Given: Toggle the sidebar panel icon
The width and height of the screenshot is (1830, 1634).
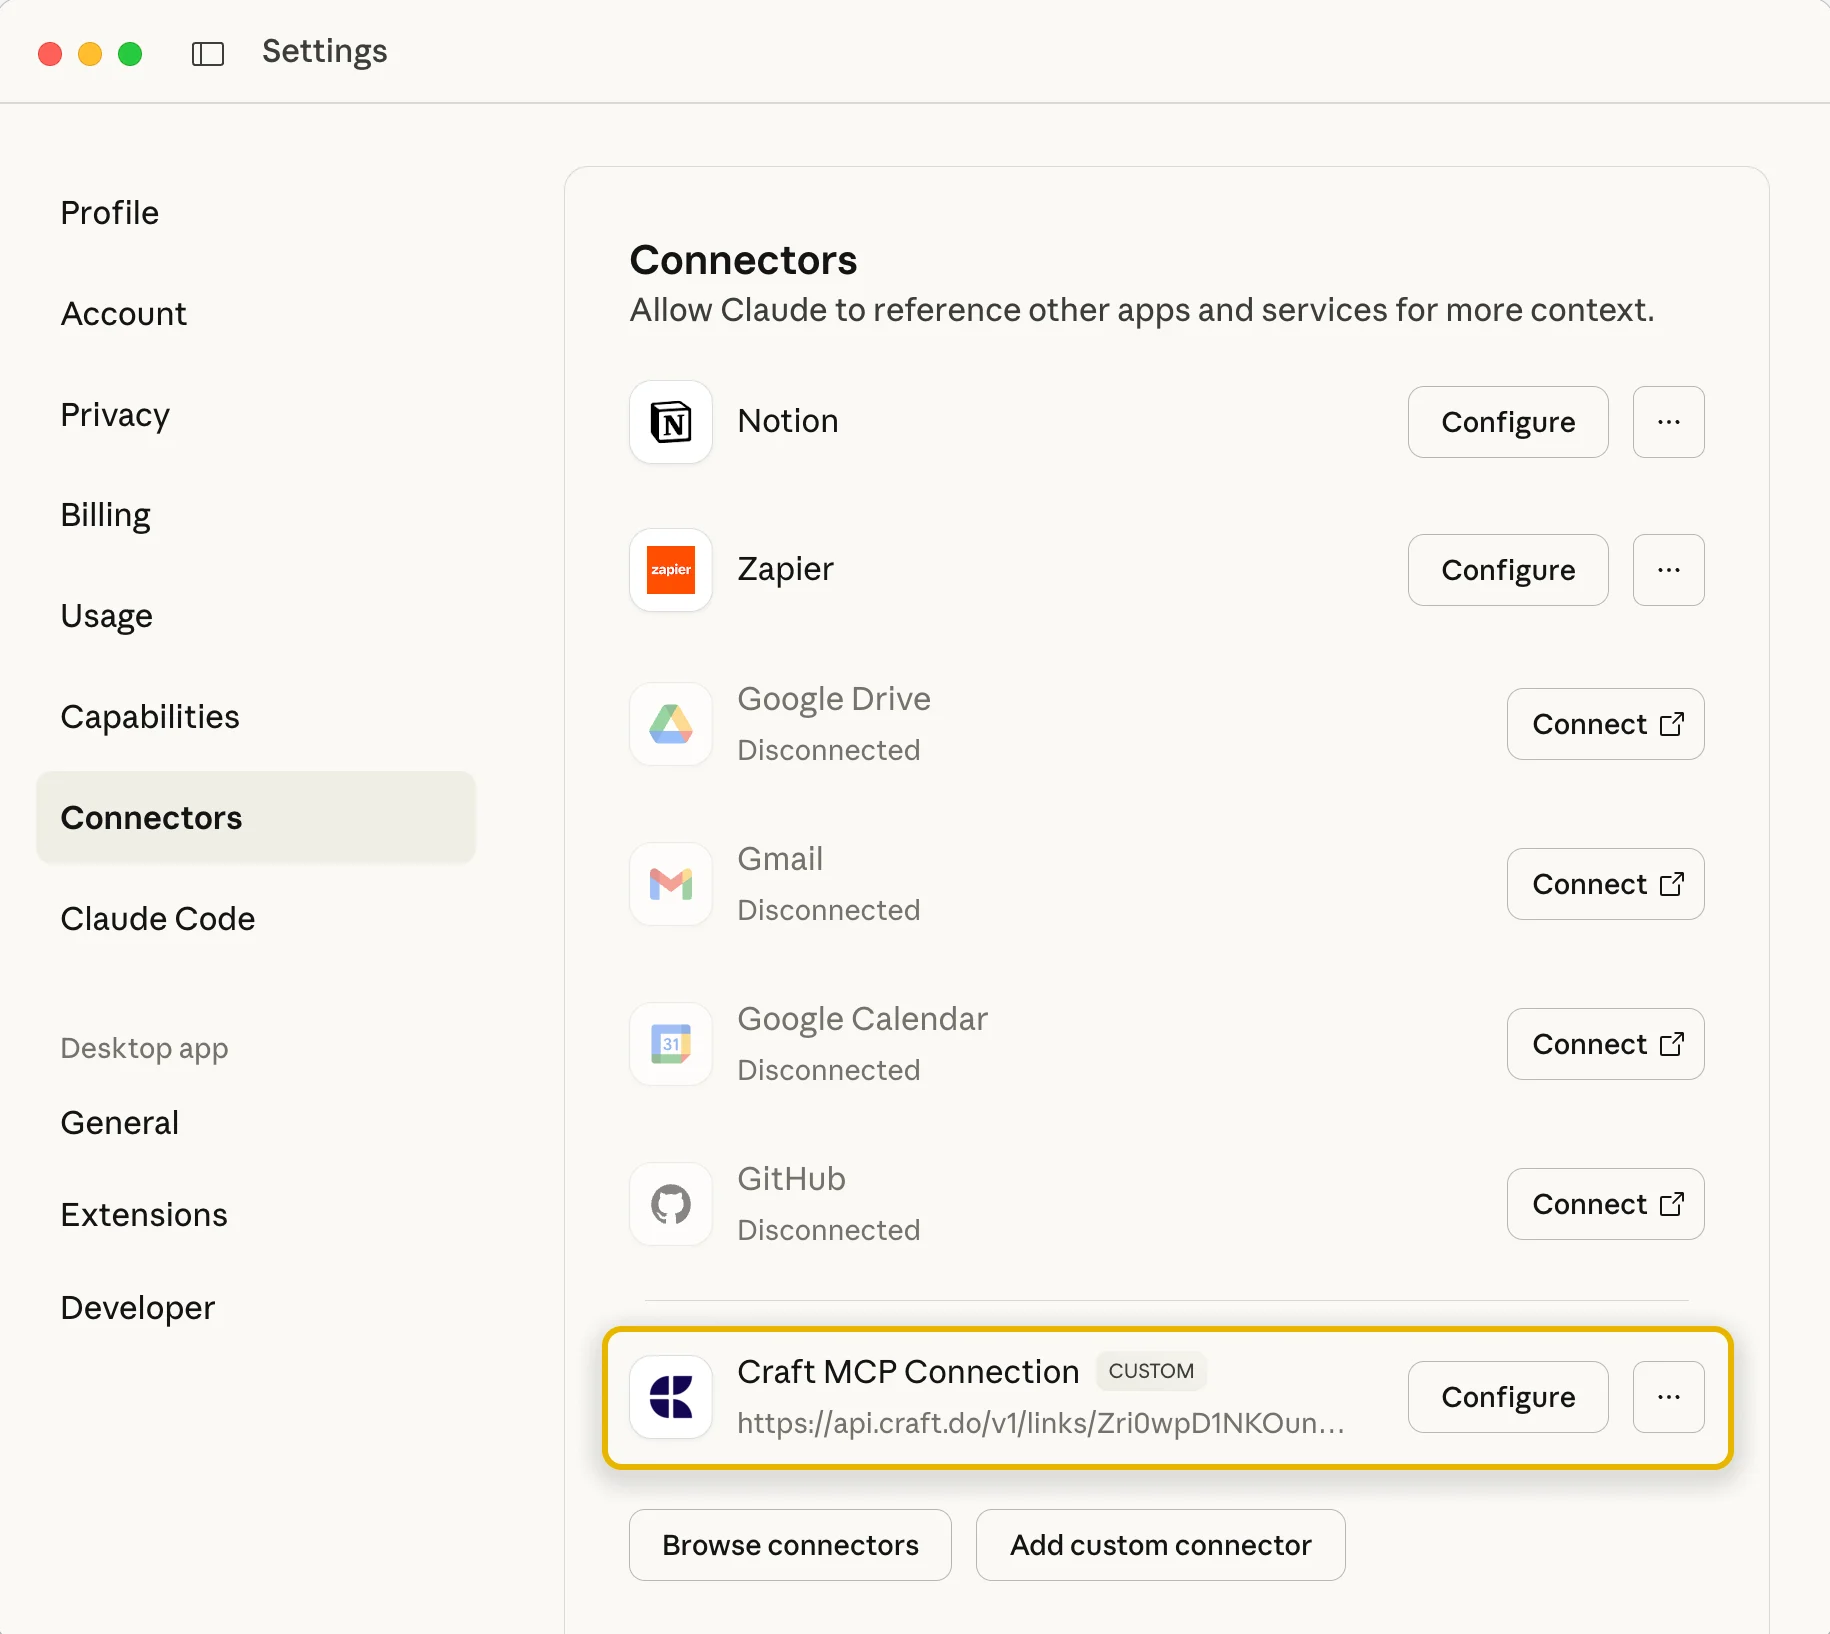Looking at the screenshot, I should (207, 52).
